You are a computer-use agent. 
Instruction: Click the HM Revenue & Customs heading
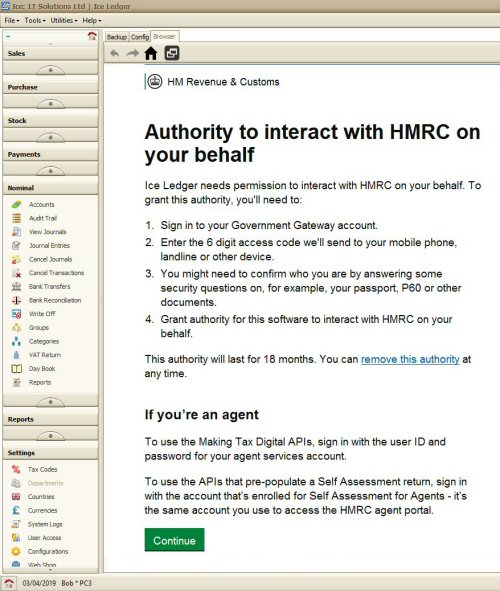[223, 82]
